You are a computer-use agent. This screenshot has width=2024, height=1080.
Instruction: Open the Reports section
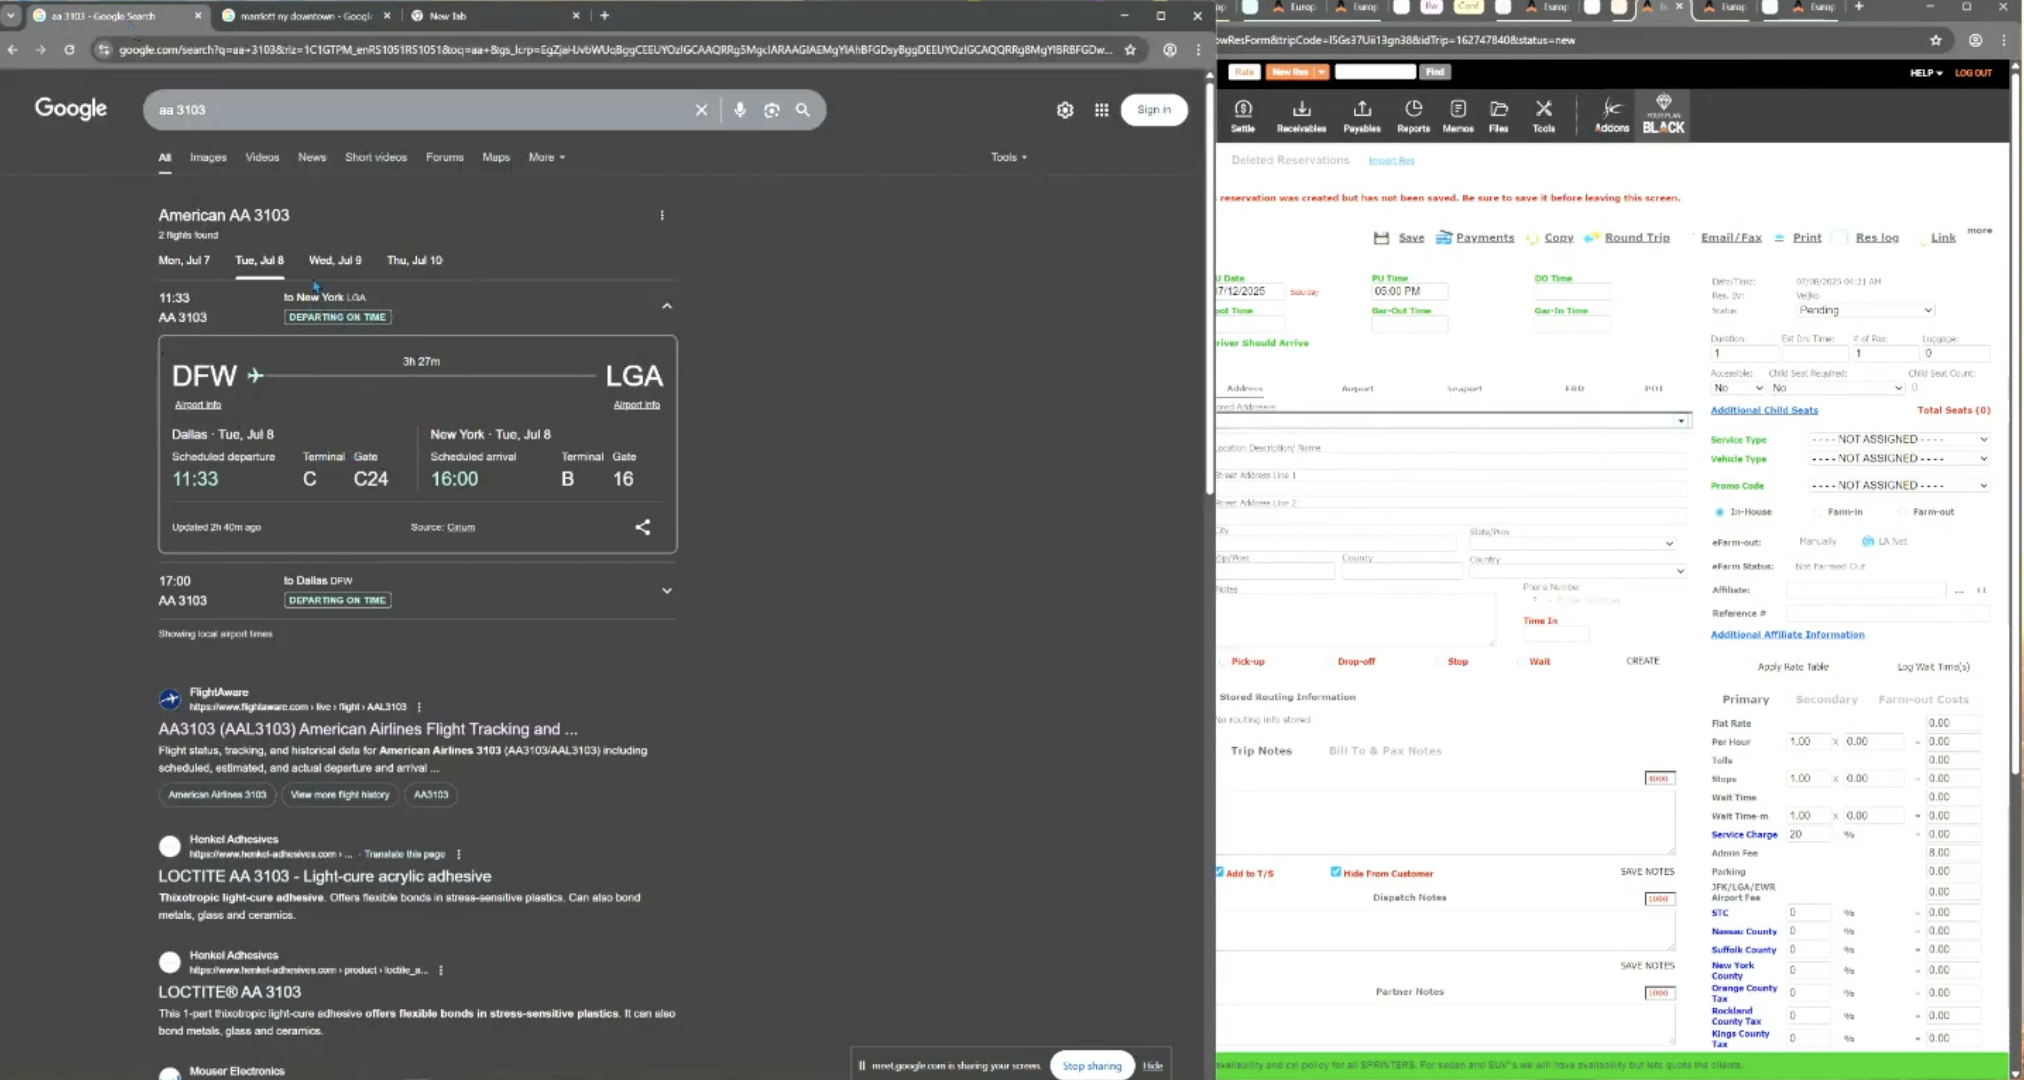pyautogui.click(x=1412, y=114)
